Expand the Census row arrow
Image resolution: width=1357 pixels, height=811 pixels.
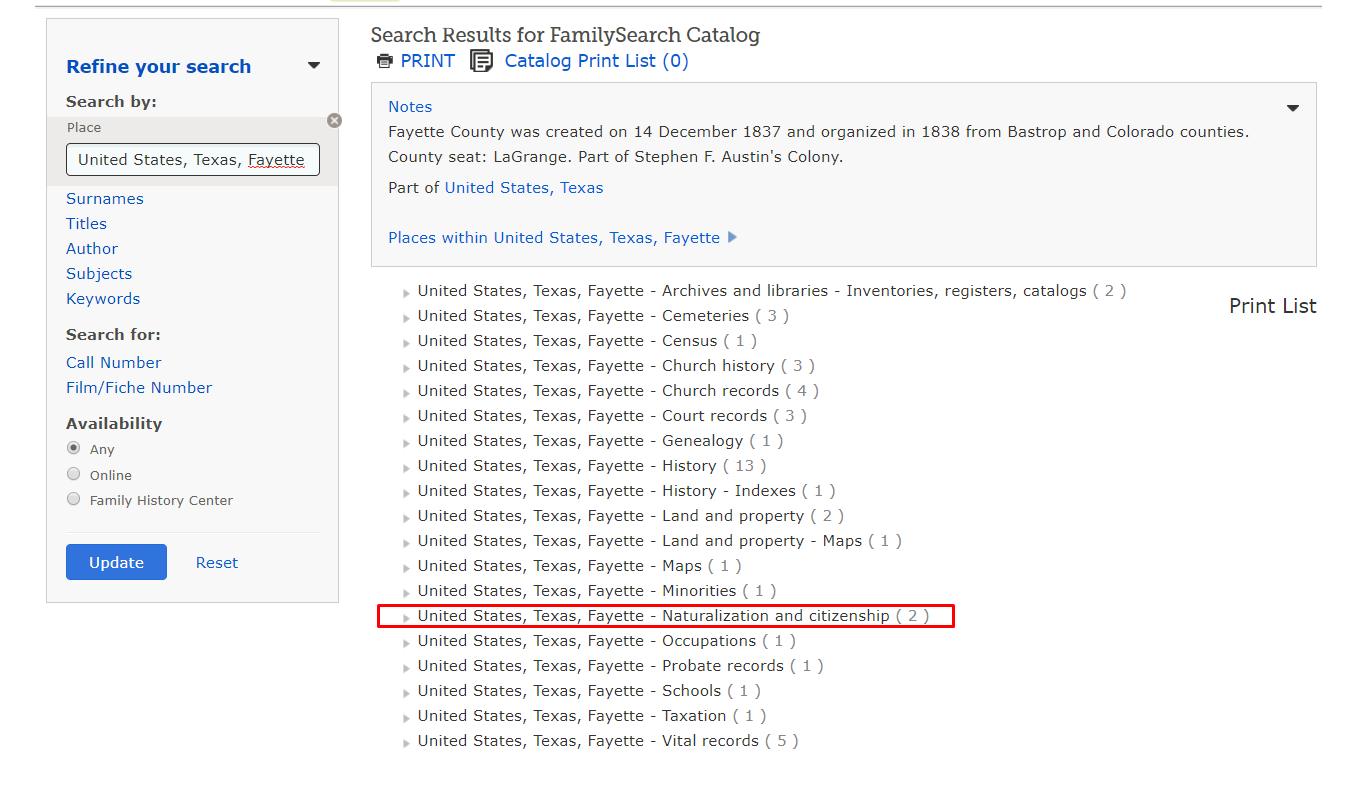[406, 343]
